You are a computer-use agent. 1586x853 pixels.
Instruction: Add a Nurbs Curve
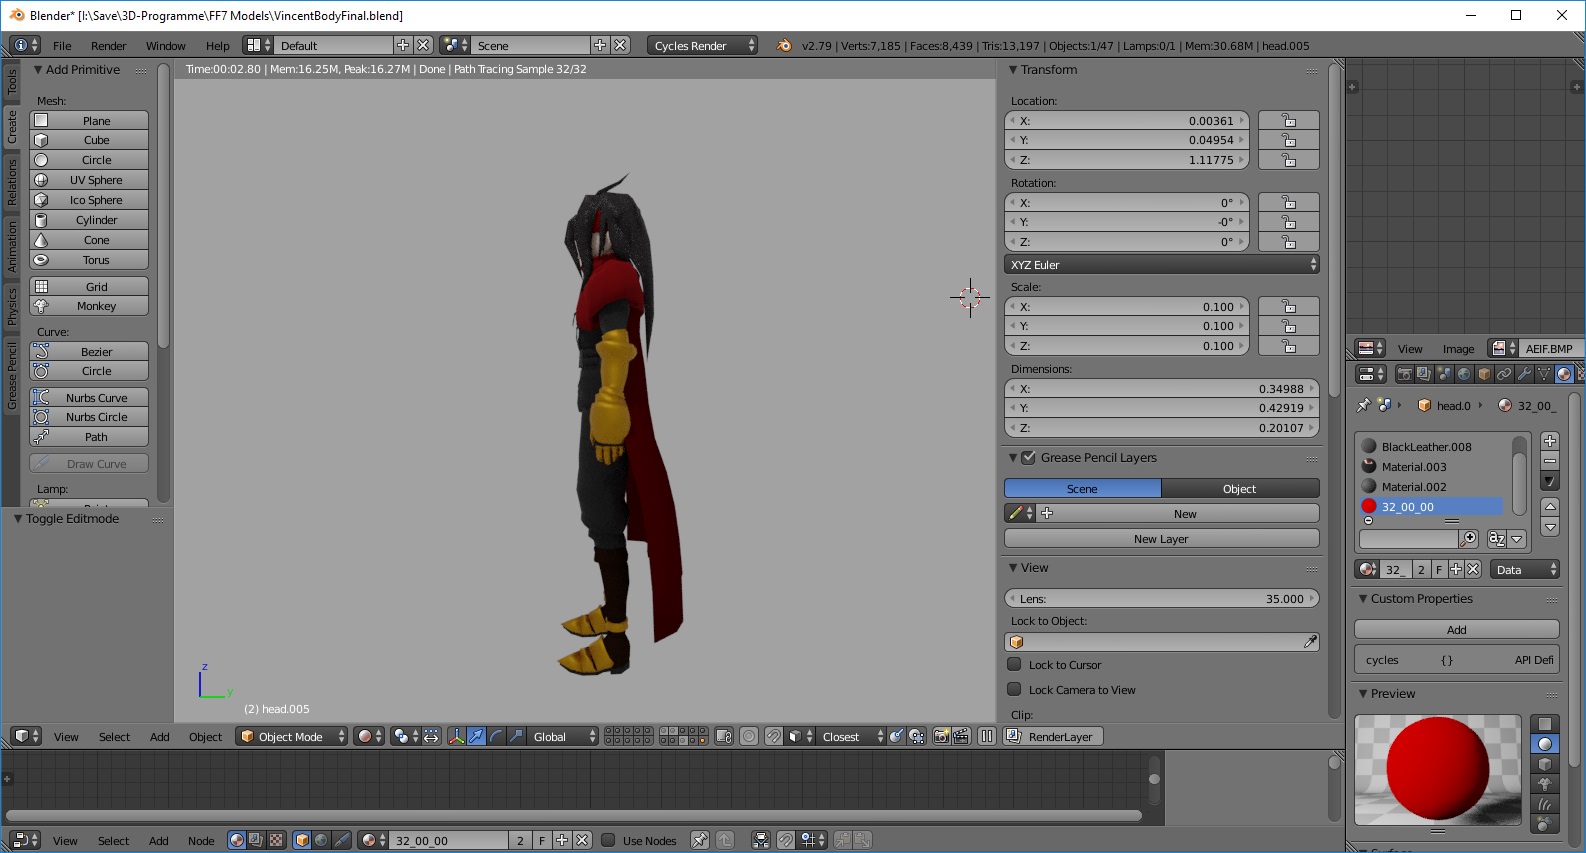click(89, 398)
